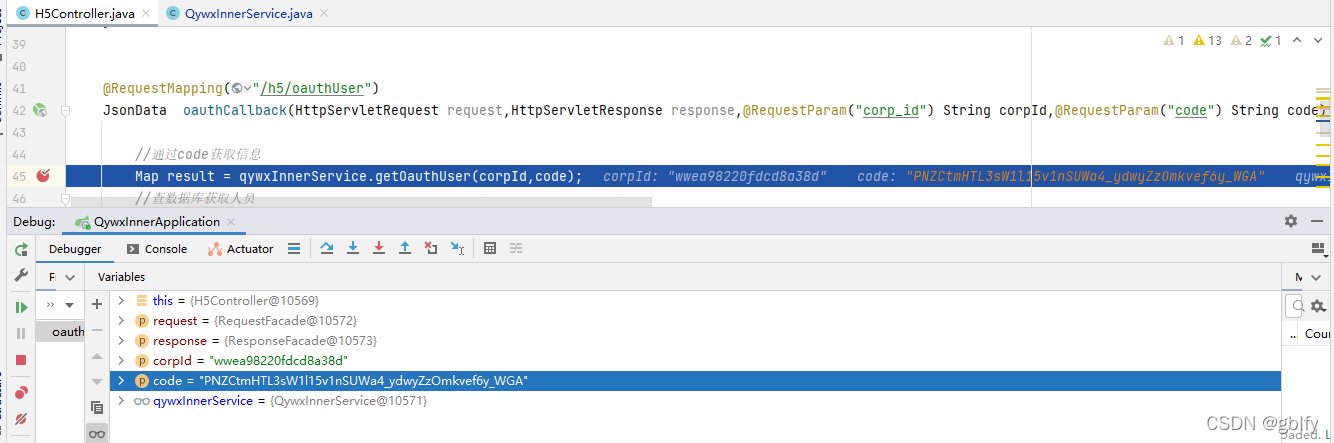Open the Frames dropdown chevron
1334x443 pixels.
point(69,277)
